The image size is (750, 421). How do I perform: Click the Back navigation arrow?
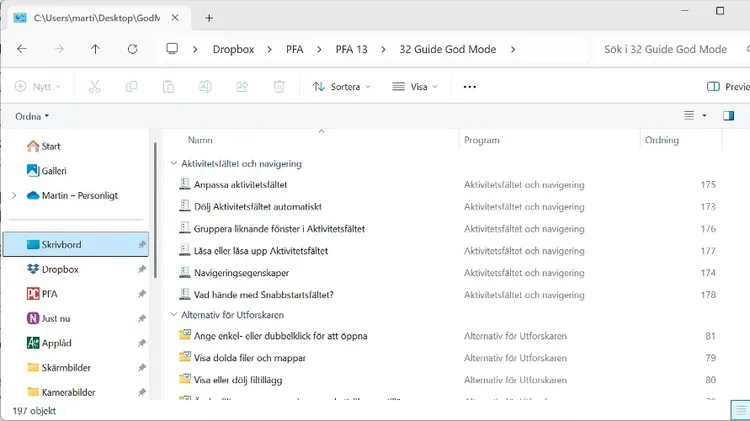pos(22,49)
